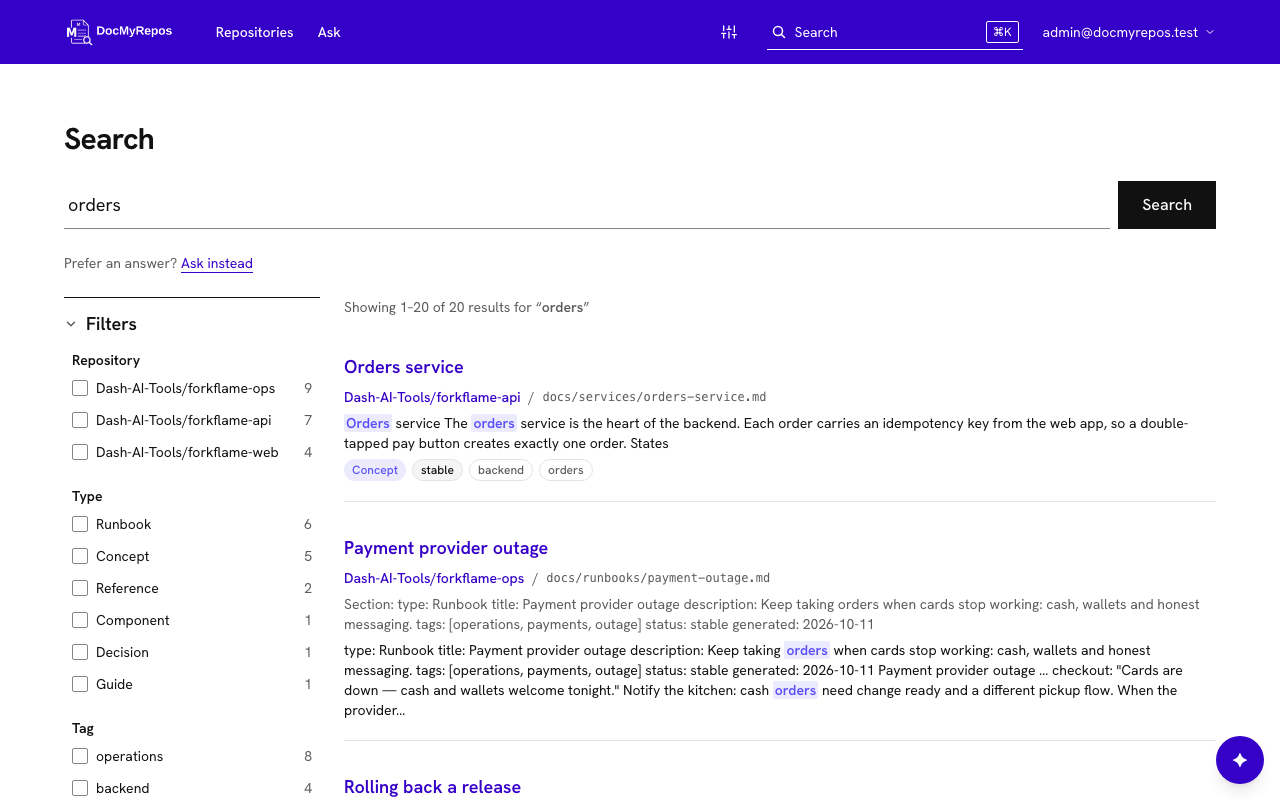Viewport: 1280px width, 800px height.
Task: Click the docs/services/orders-service.md path
Action: [x=655, y=397]
